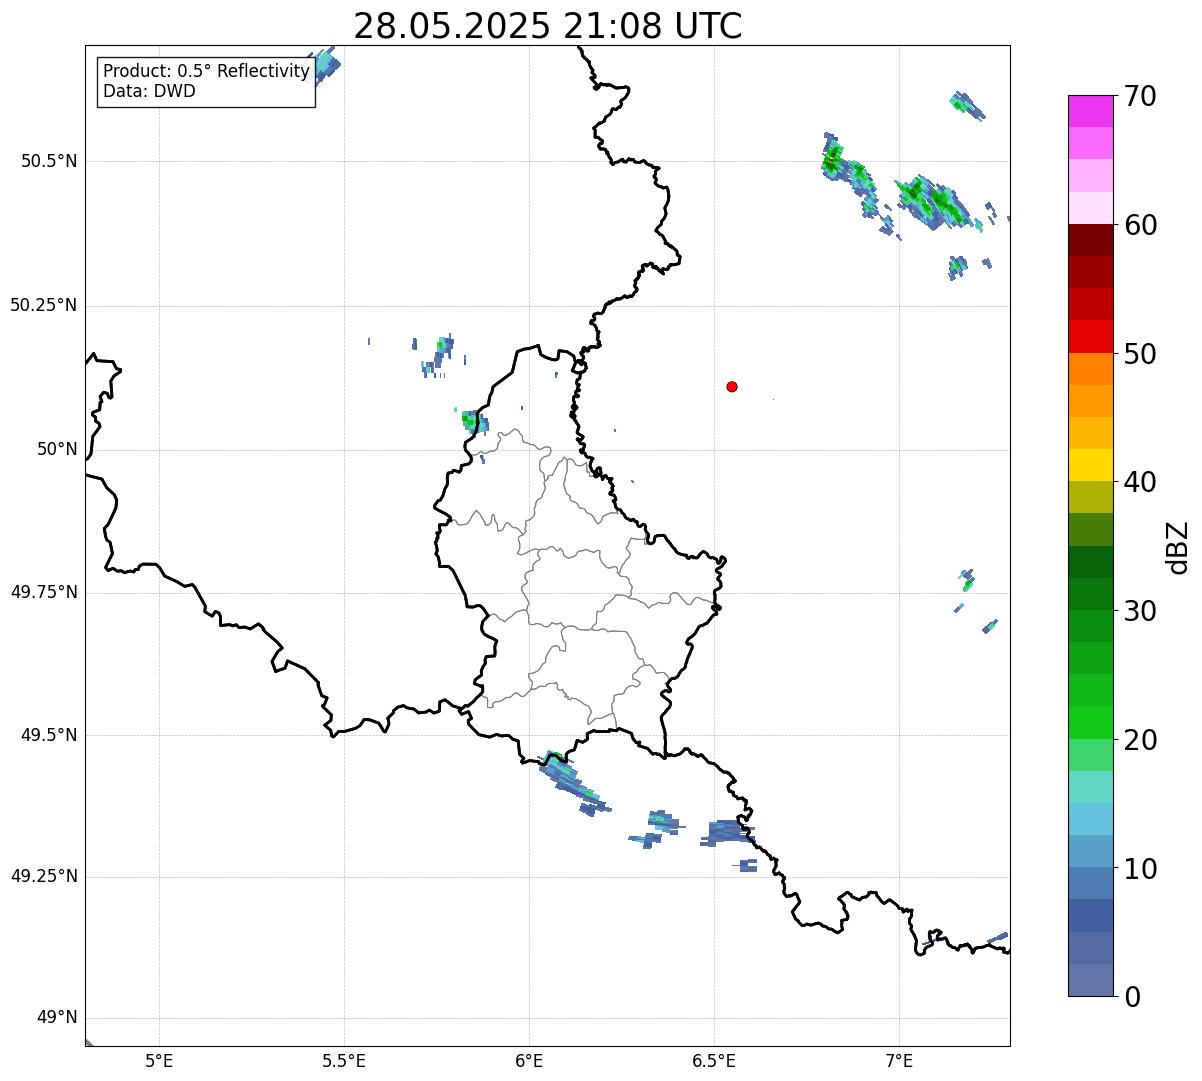
Task: Click the '49.25°N' latitude label
Action: point(43,876)
